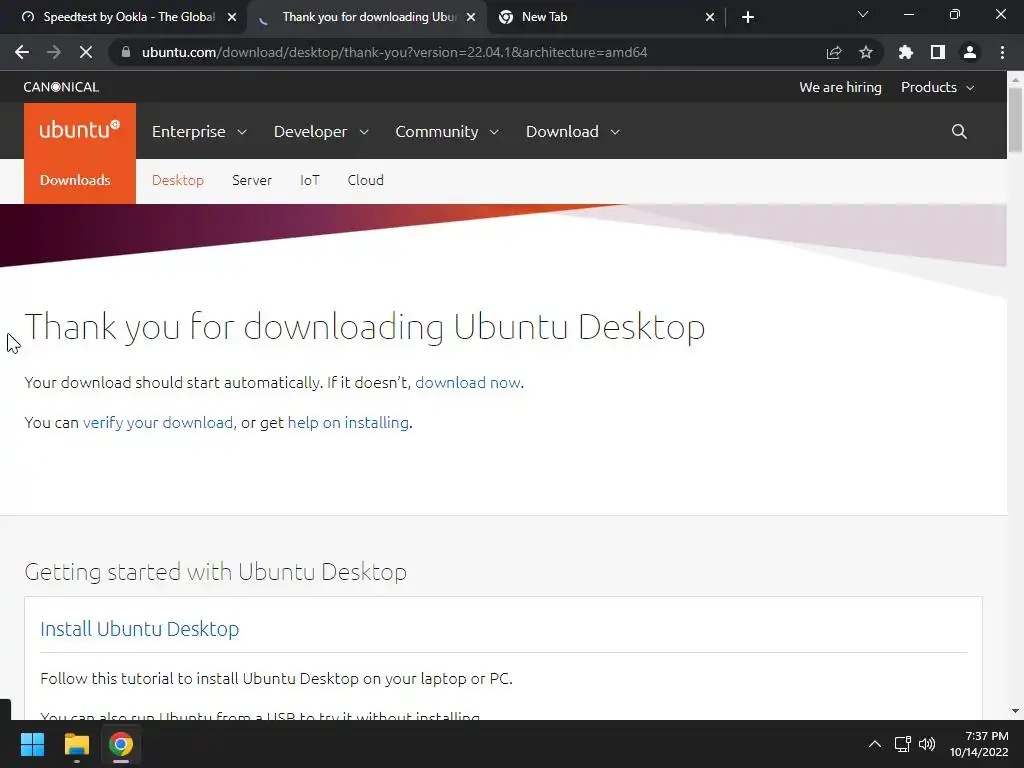View site info via padlock icon
The width and height of the screenshot is (1024, 768).
[x=126, y=52]
